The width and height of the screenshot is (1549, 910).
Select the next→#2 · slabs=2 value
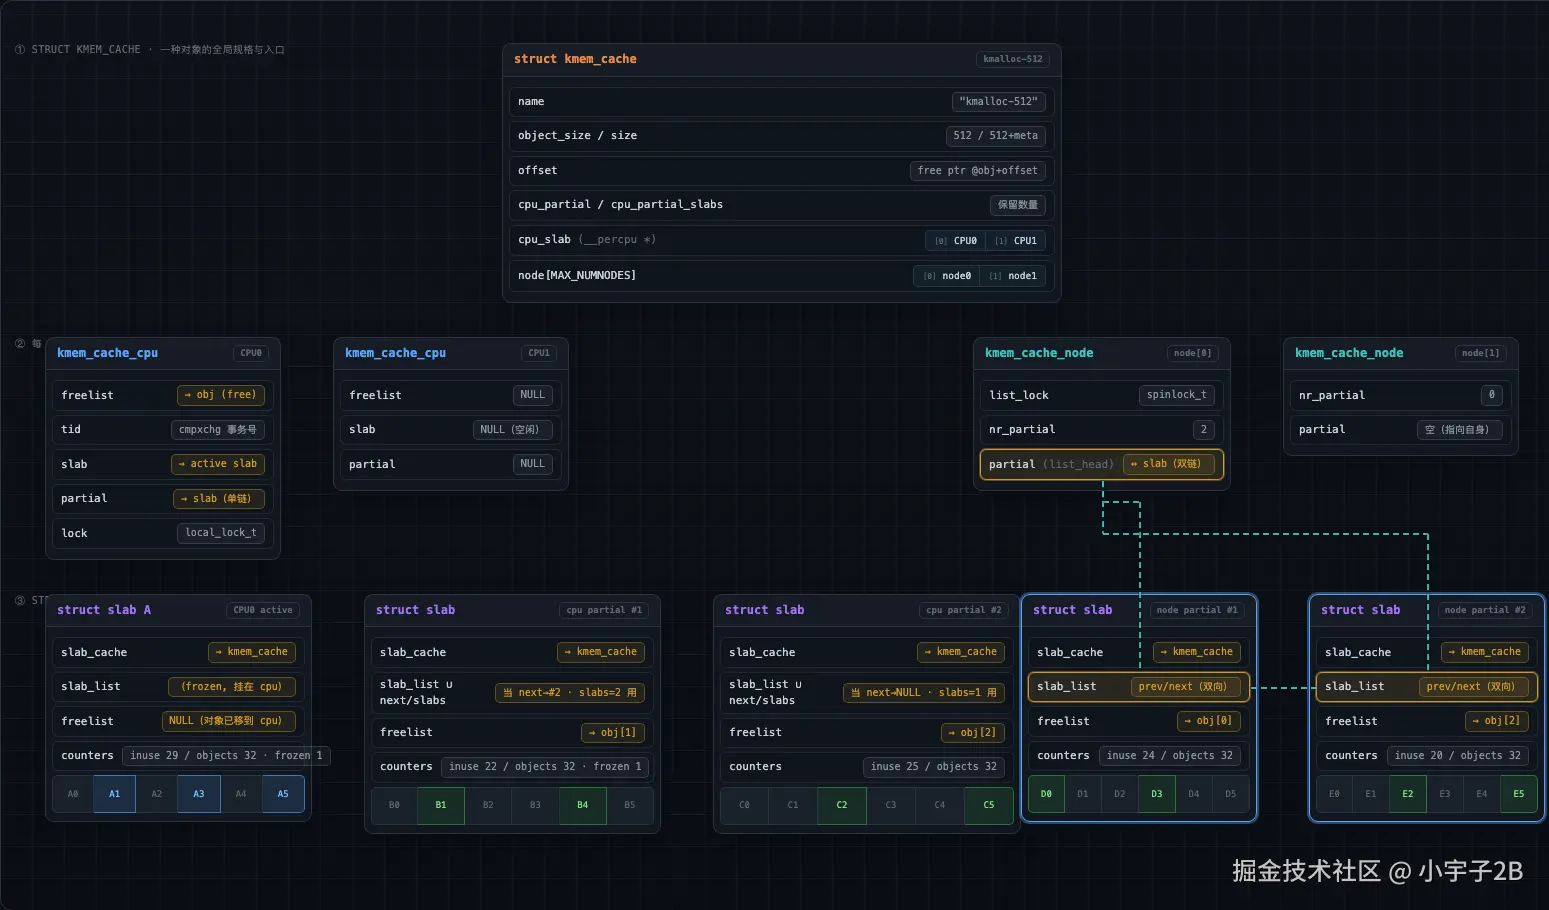(570, 693)
